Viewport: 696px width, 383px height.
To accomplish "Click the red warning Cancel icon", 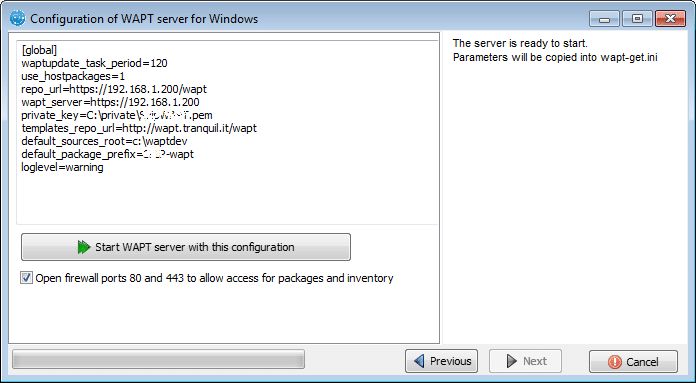I will [x=615, y=362].
